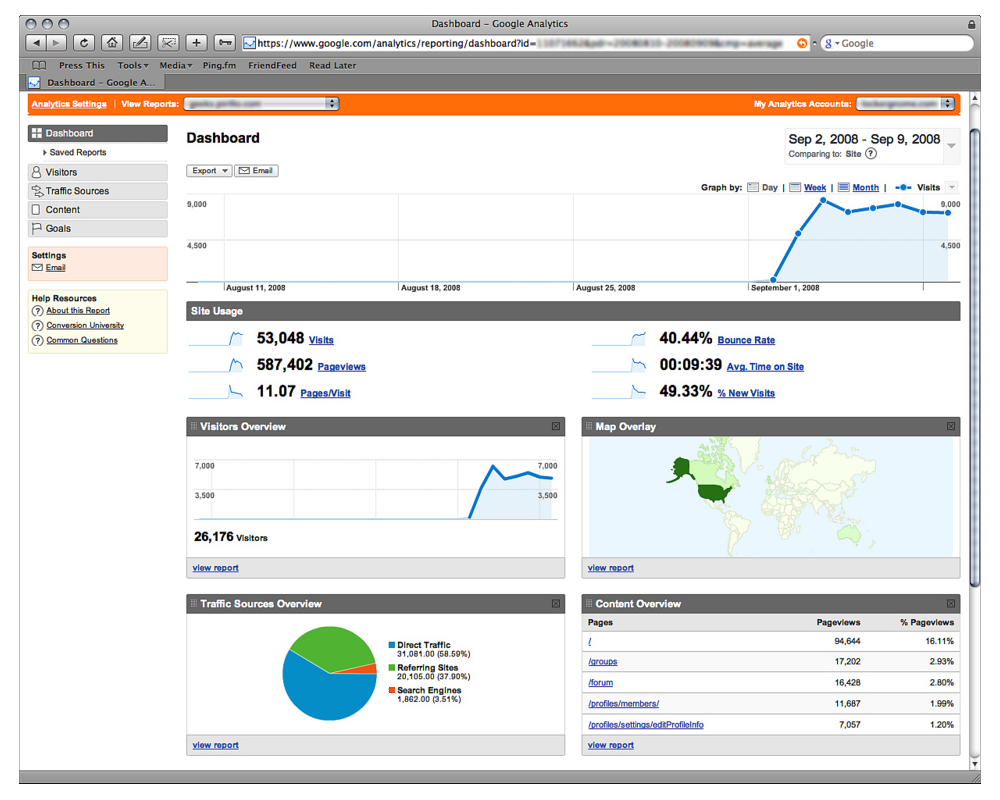The height and width of the screenshot is (800, 1000).
Task: Click the RSS feed icon in address bar
Action: (x=802, y=43)
